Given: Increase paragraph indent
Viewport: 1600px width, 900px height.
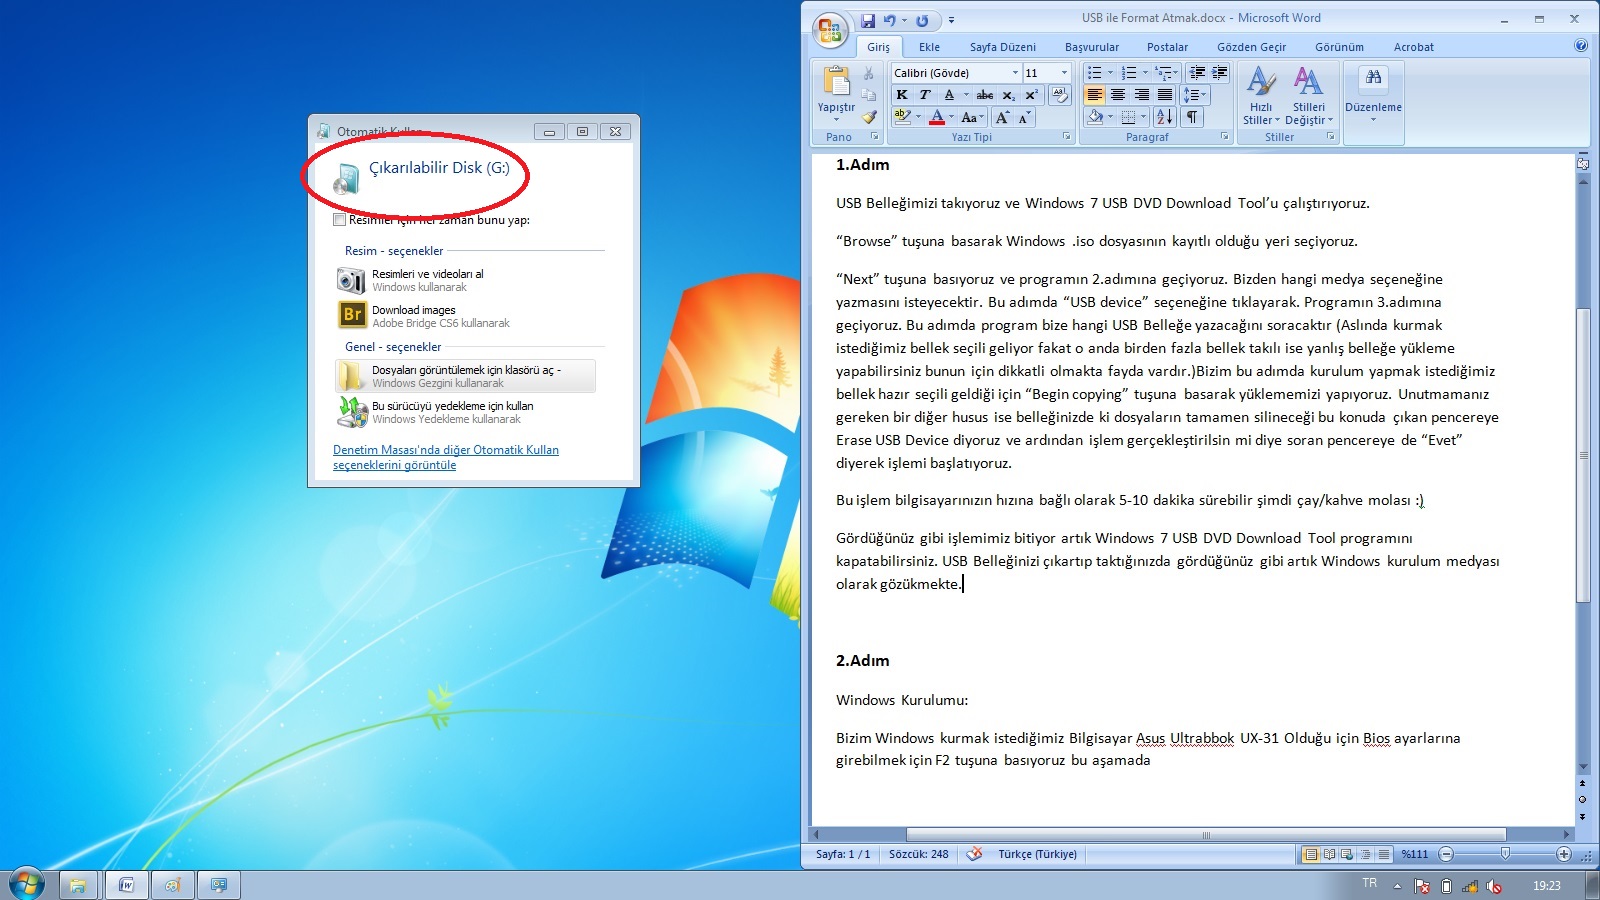Looking at the screenshot, I should [x=1220, y=73].
